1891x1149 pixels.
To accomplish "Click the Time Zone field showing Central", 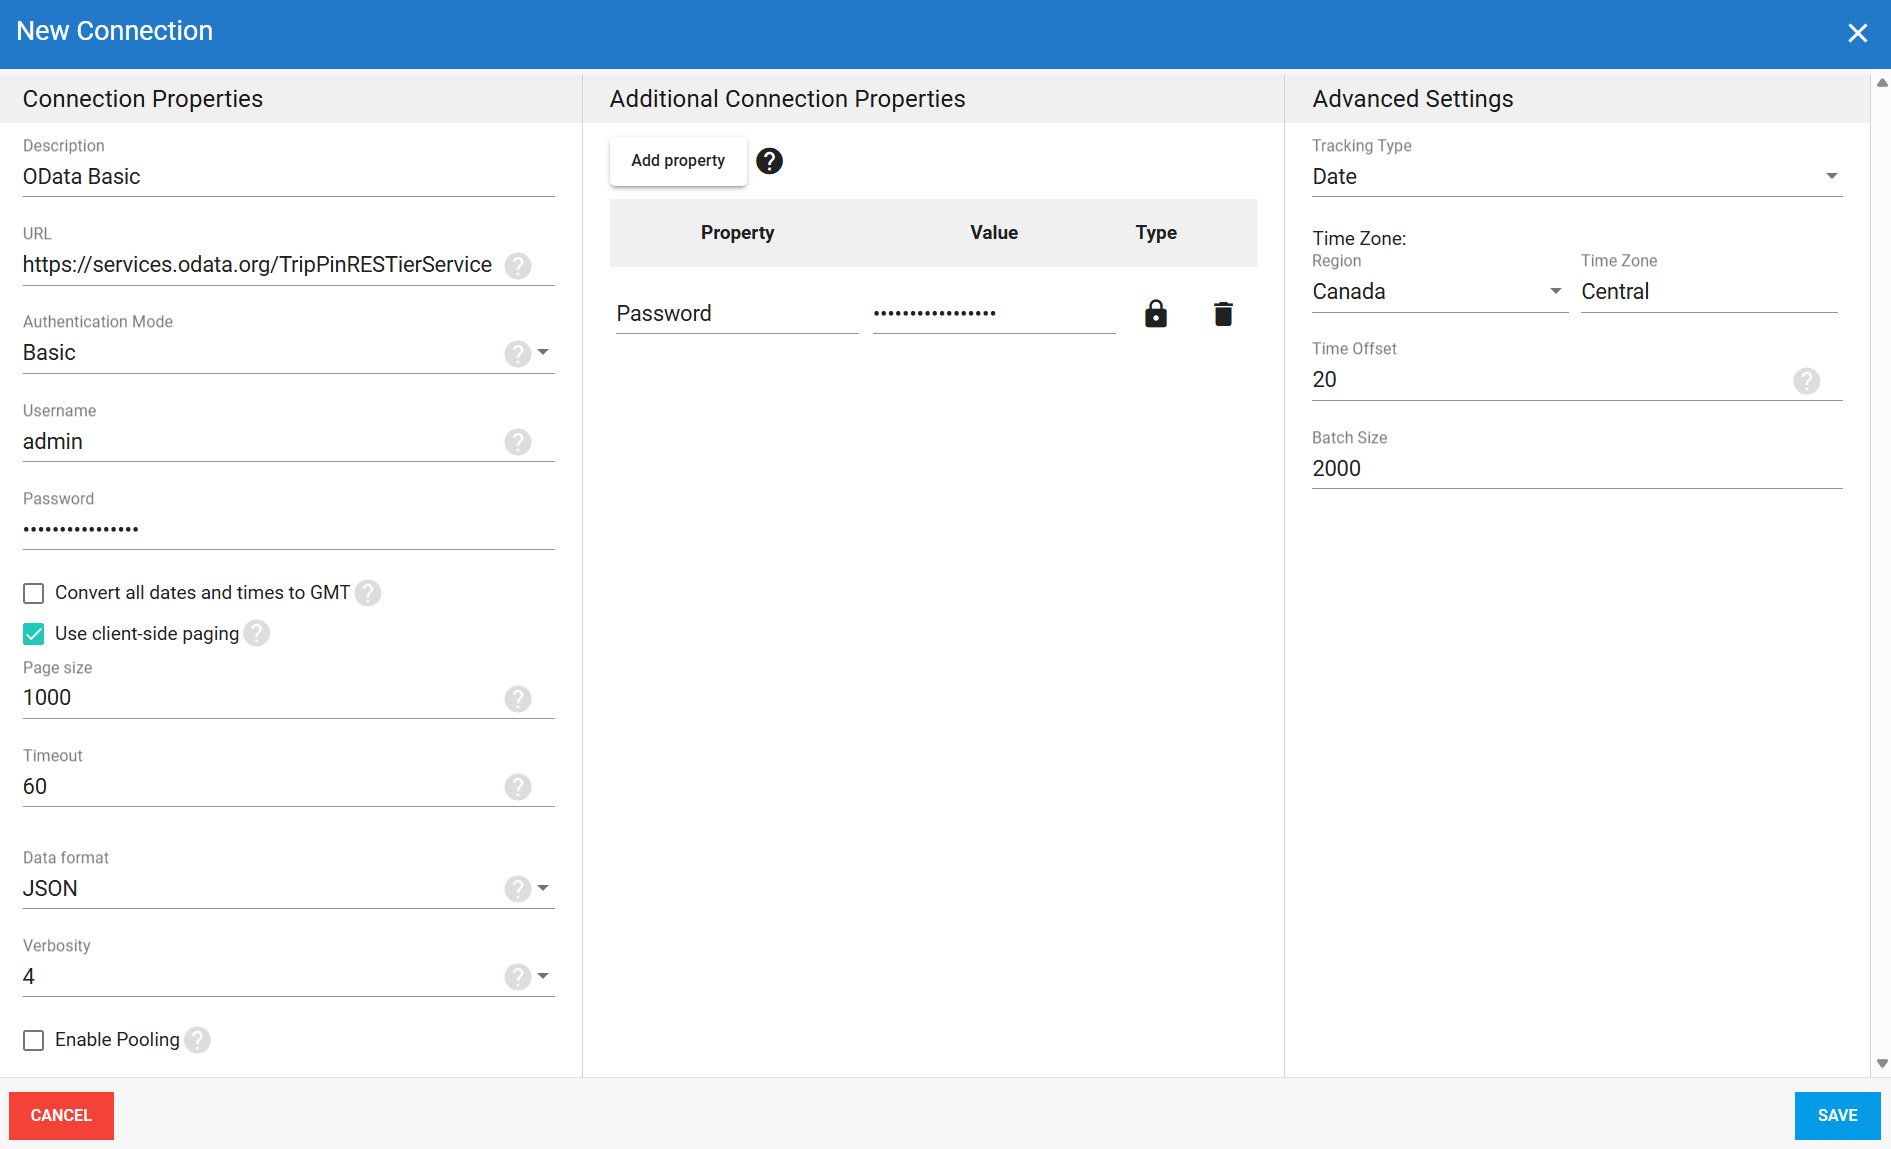I will pos(1709,292).
